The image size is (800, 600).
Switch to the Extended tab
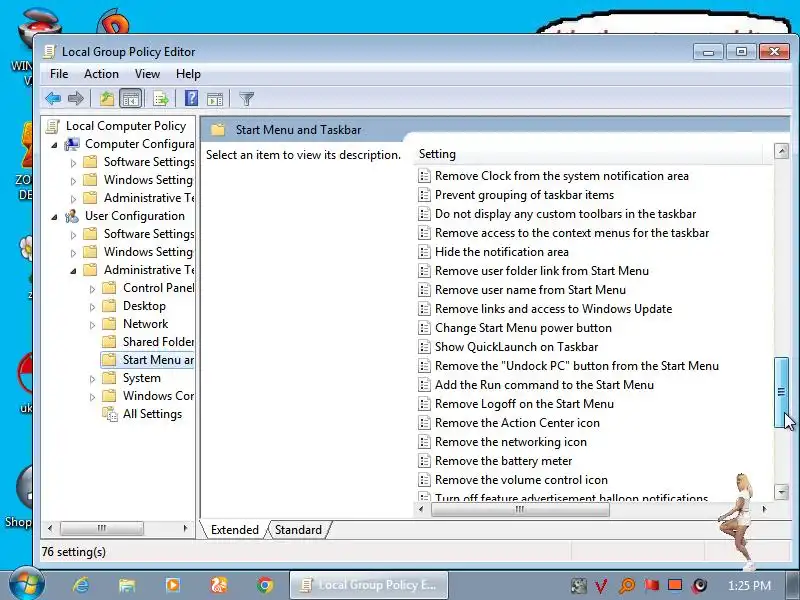coord(234,530)
